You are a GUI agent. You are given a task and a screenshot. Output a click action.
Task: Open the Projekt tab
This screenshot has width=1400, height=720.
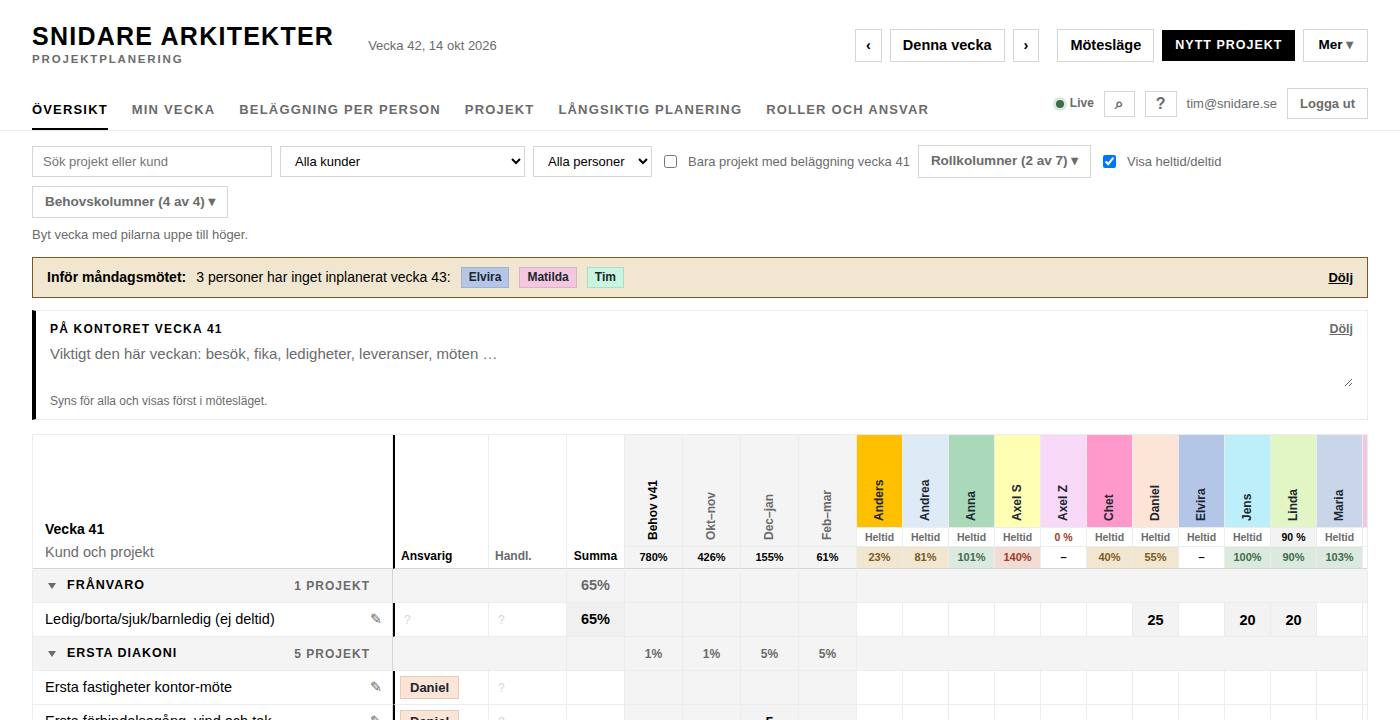pyautogui.click(x=499, y=110)
